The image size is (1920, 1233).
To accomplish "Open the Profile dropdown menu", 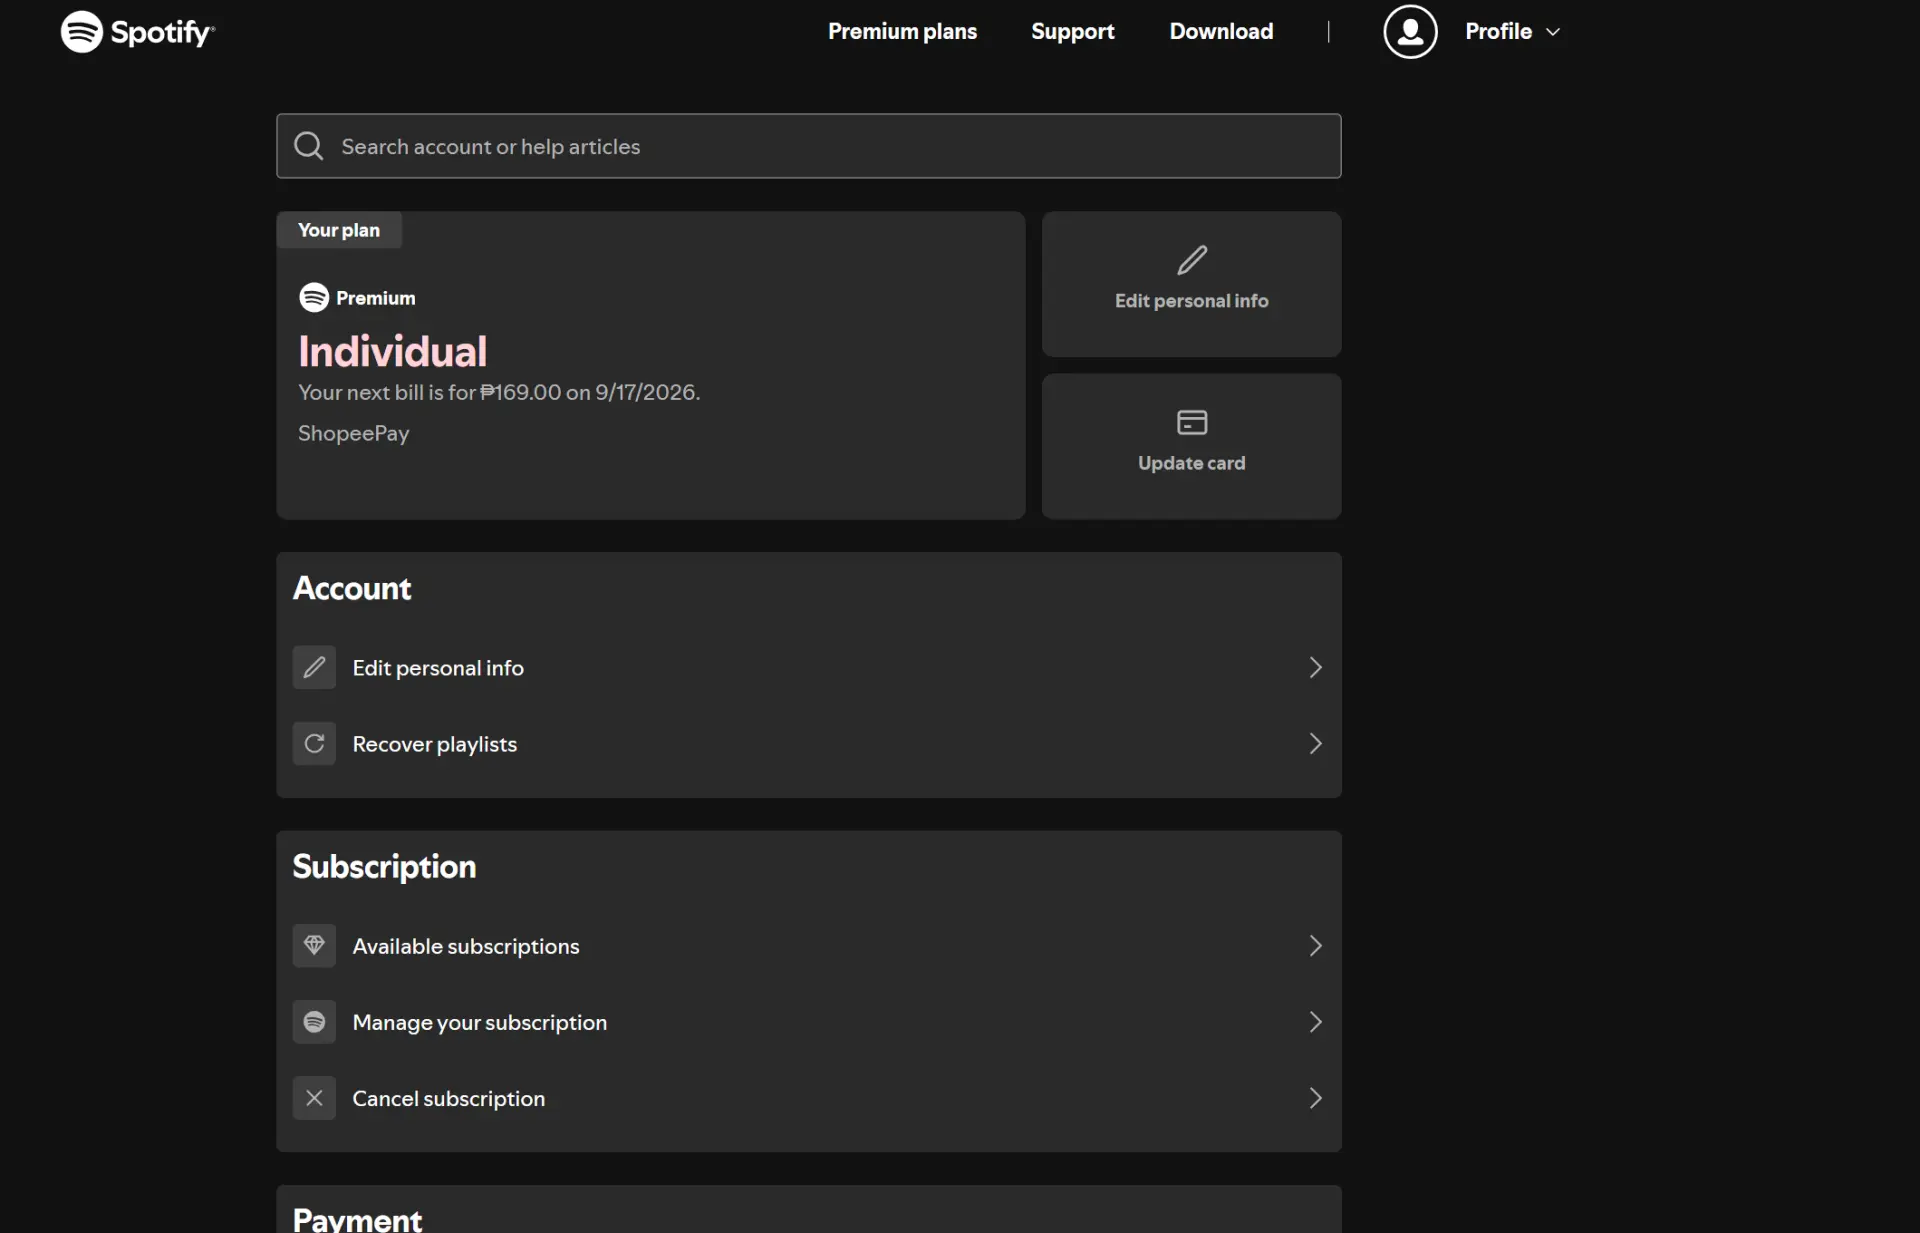I will coord(1512,32).
